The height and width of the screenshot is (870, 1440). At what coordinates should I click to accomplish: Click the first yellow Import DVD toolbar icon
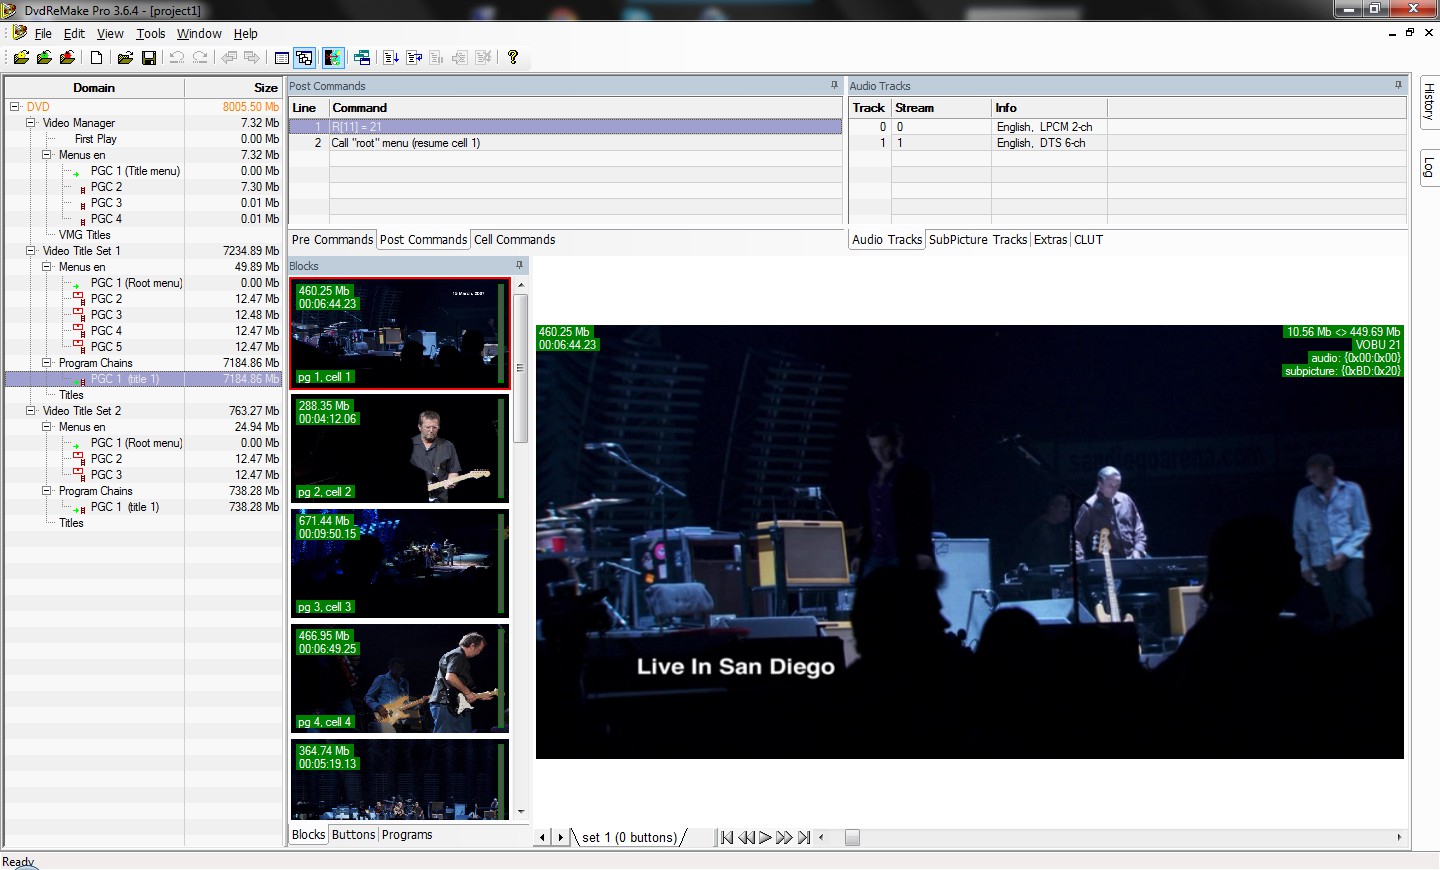coord(21,58)
